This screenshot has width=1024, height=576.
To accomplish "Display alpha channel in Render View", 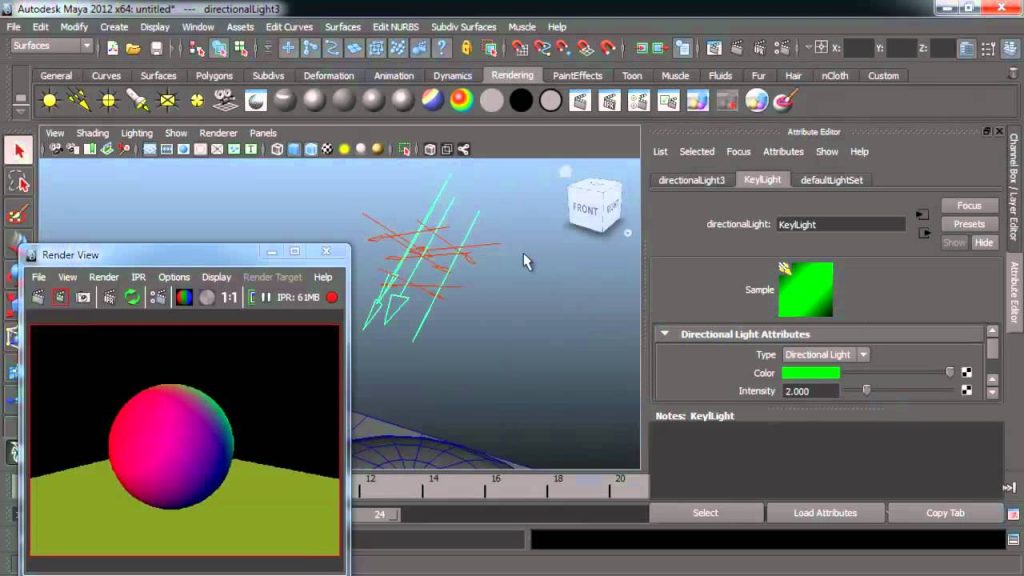I will click(x=207, y=297).
